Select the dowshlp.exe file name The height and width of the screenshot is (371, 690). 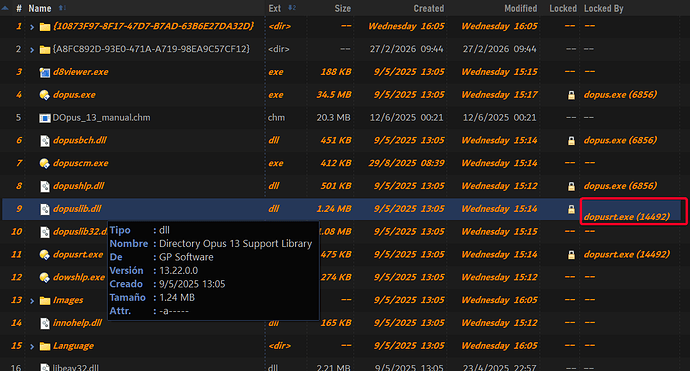tap(79, 277)
